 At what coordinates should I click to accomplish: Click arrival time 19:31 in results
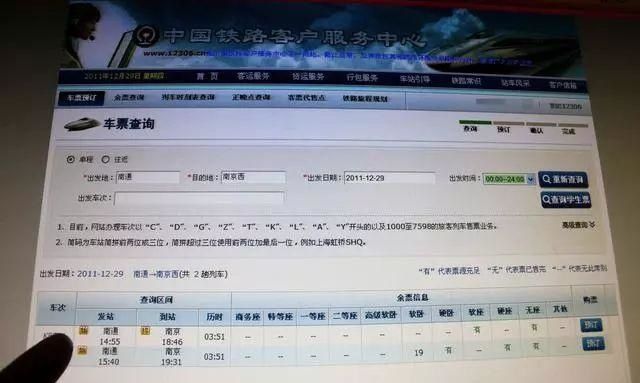[x=171, y=362]
